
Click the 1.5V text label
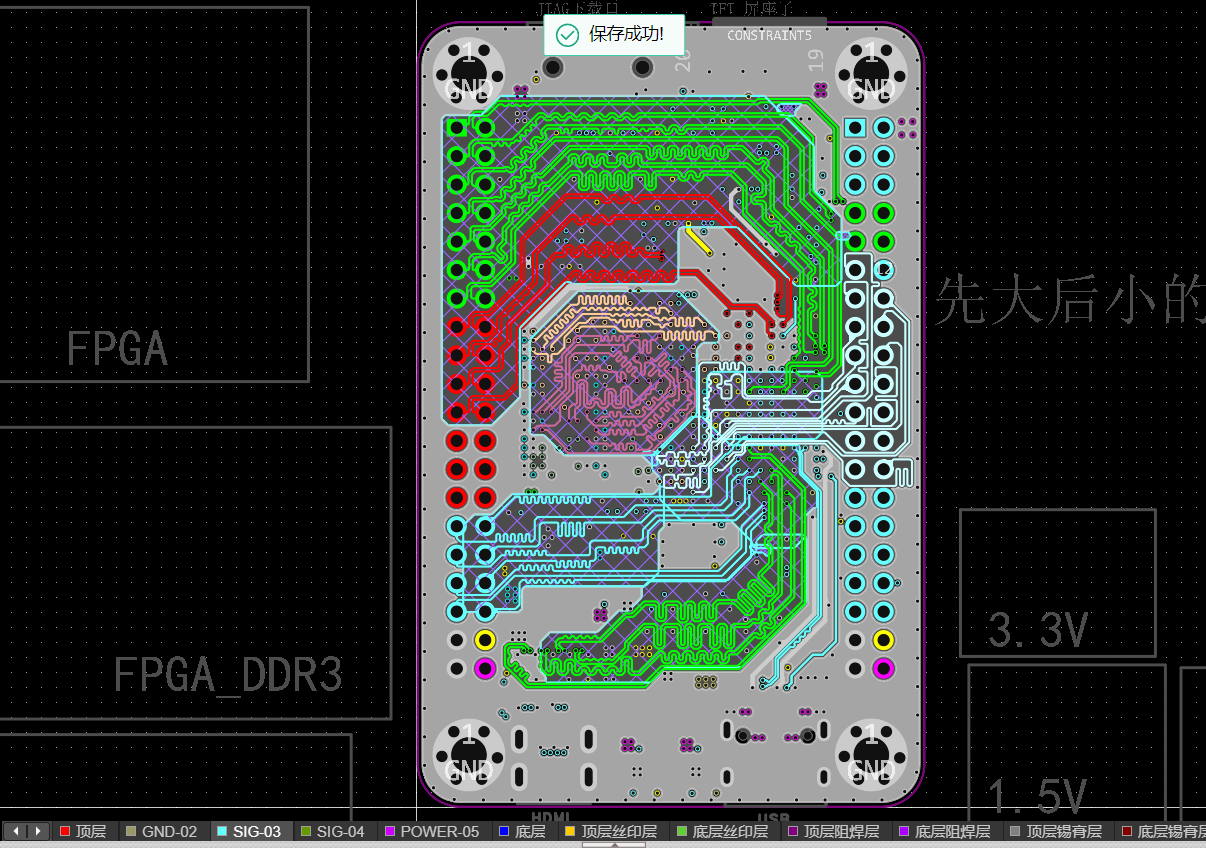coord(1037,796)
